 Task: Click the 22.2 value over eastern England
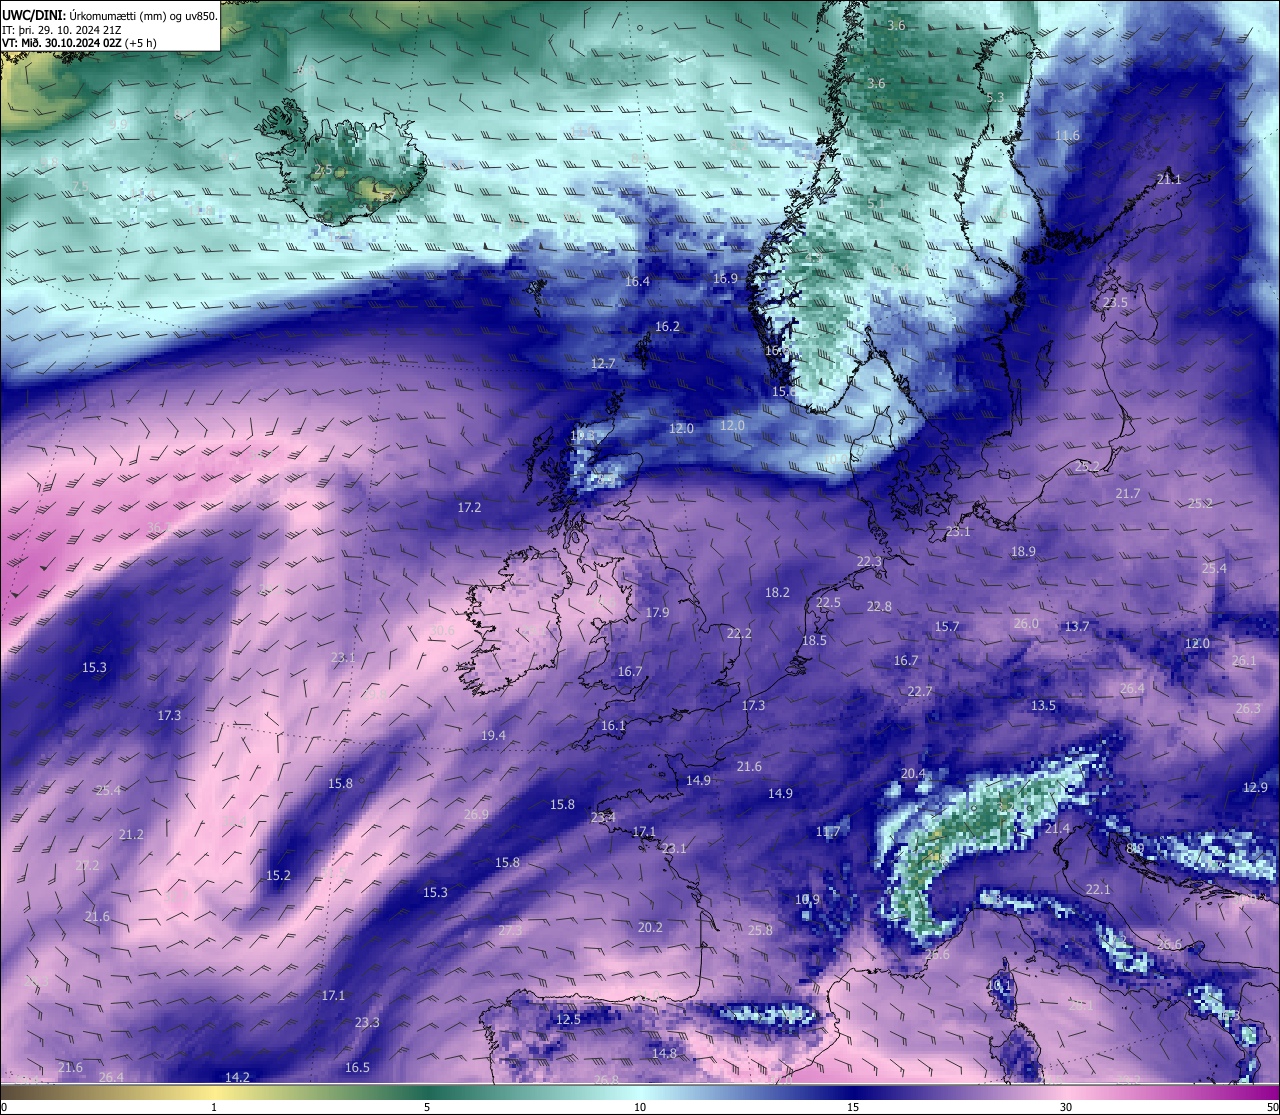[739, 633]
